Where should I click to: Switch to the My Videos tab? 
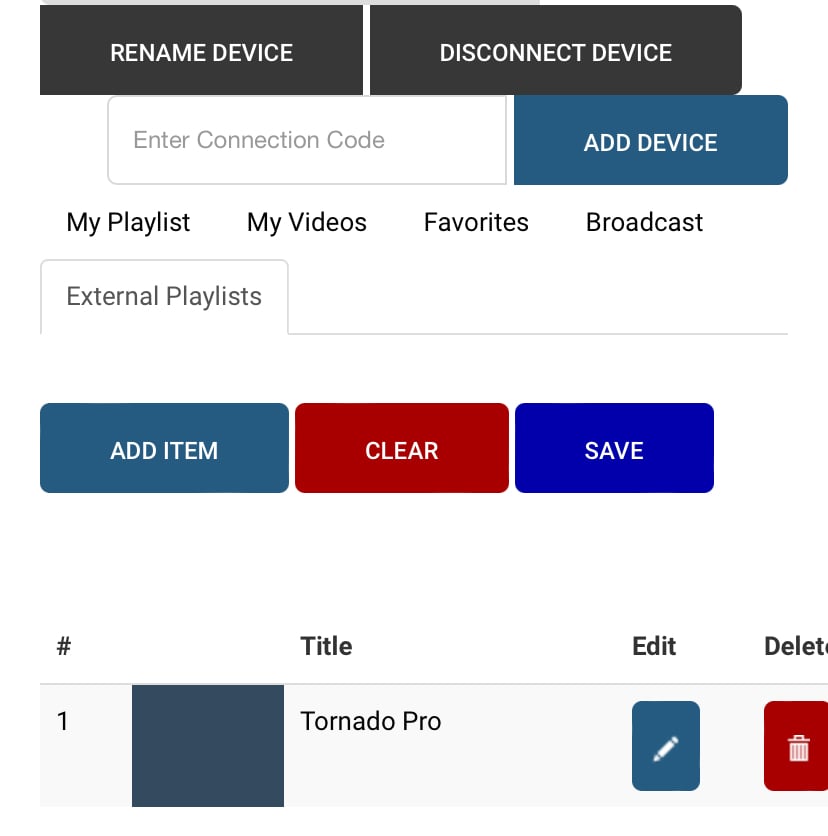point(307,222)
